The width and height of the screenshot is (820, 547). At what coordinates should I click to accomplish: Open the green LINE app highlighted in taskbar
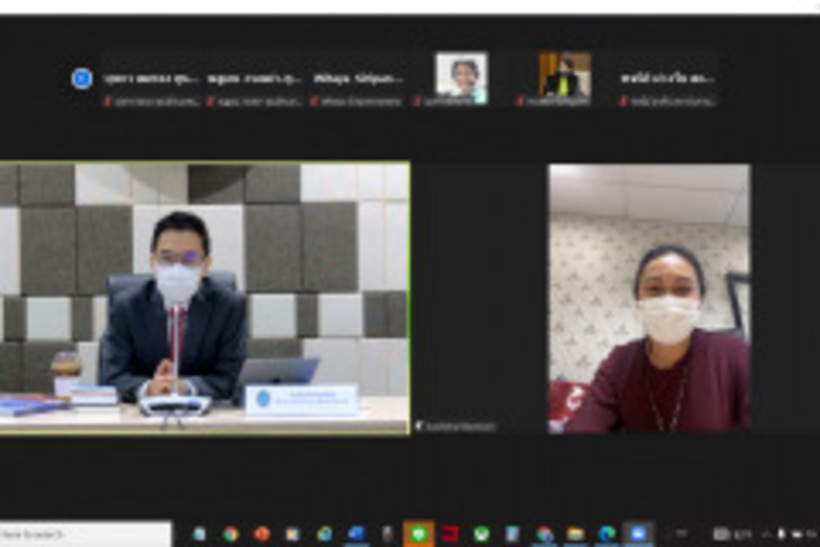[418, 534]
